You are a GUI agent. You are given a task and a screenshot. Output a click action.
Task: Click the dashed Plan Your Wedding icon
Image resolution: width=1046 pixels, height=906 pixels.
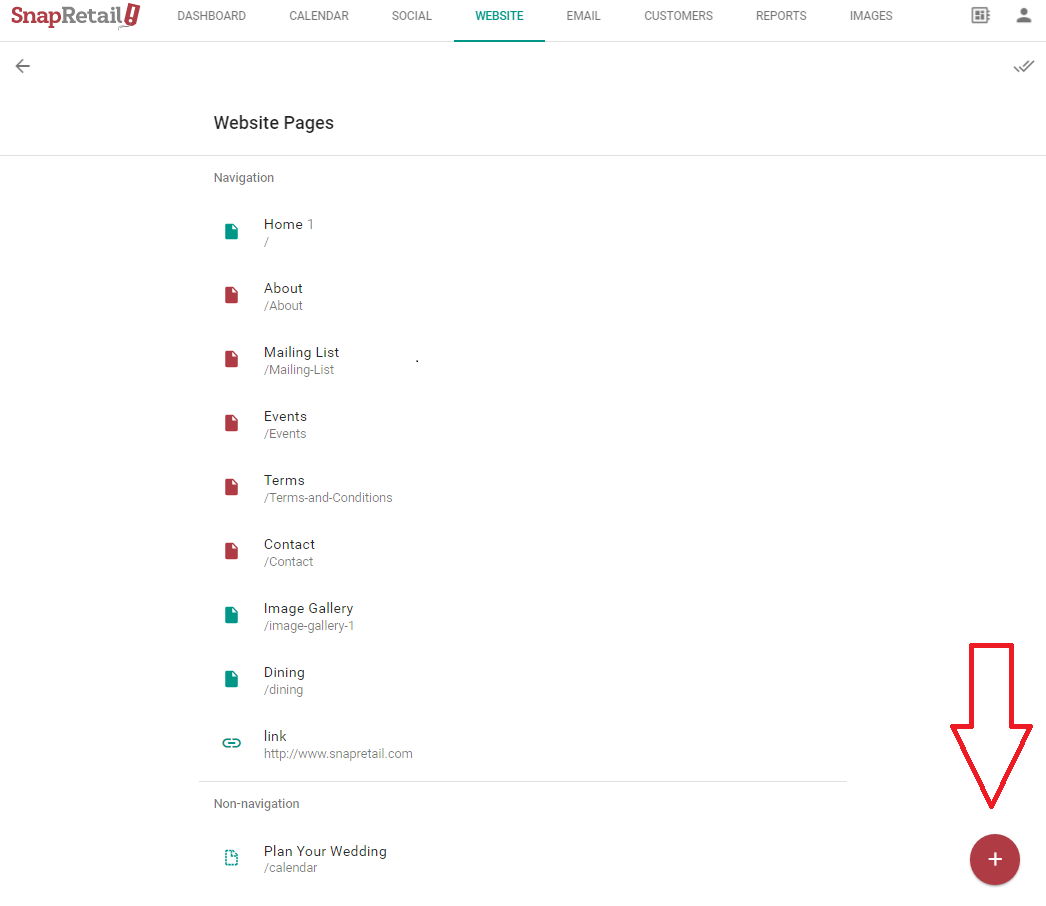coord(232,858)
